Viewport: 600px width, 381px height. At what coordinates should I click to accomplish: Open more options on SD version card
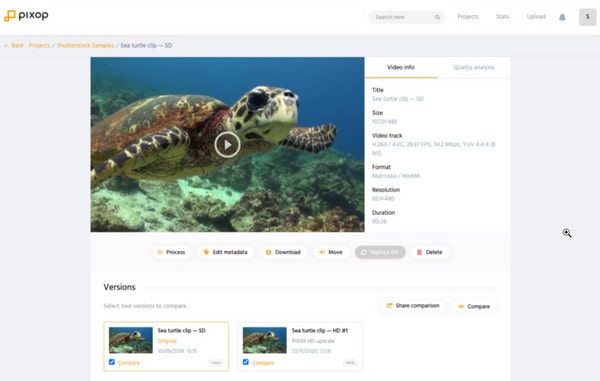pos(216,363)
